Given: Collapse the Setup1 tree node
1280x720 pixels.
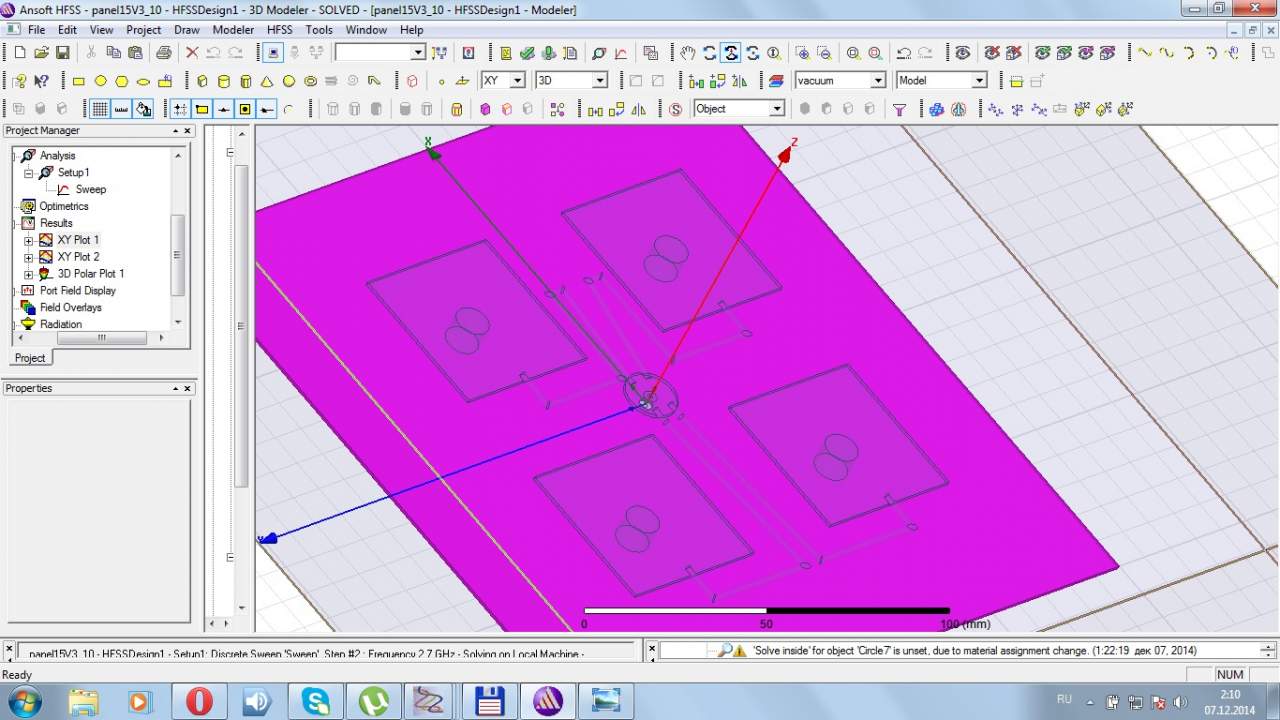Looking at the screenshot, I should (29, 173).
